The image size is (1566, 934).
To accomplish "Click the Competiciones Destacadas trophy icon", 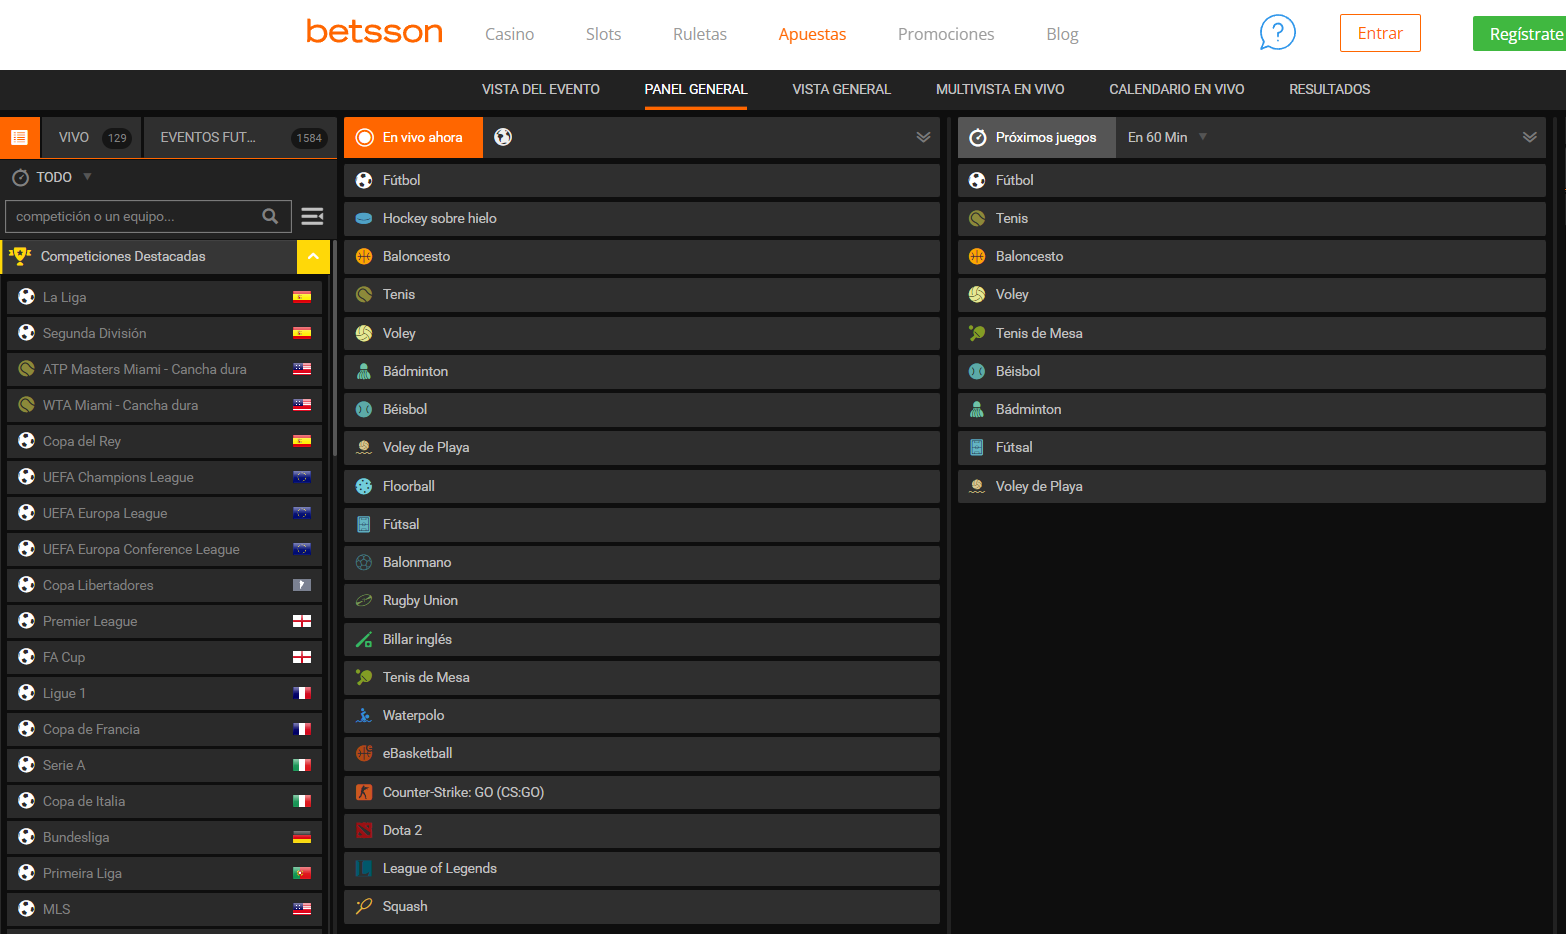I will coord(20,256).
